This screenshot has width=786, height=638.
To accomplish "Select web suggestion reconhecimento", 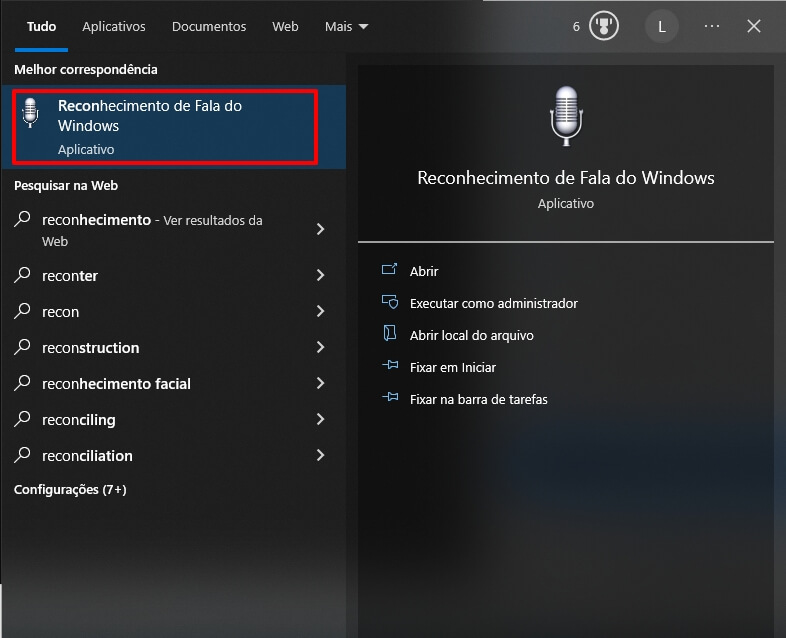I will (173, 230).
